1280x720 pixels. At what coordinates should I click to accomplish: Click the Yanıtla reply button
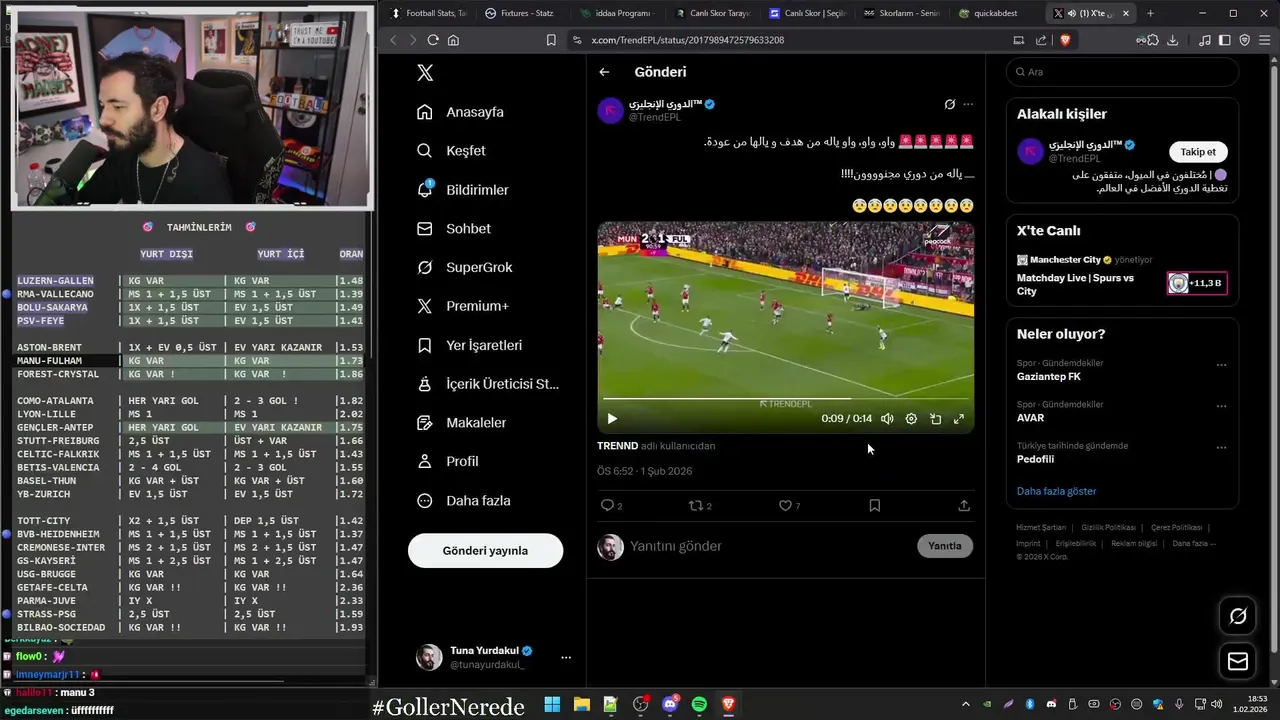(945, 546)
